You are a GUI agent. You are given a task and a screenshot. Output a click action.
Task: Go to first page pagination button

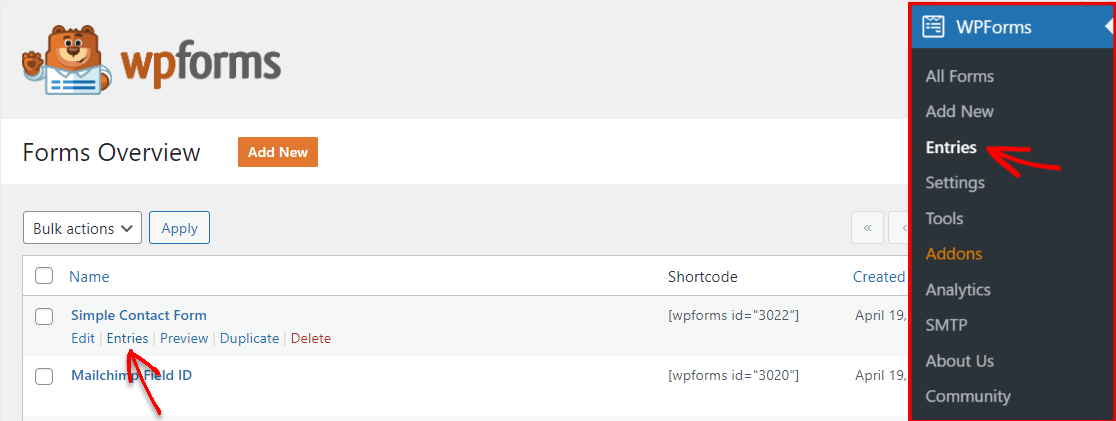click(x=867, y=228)
